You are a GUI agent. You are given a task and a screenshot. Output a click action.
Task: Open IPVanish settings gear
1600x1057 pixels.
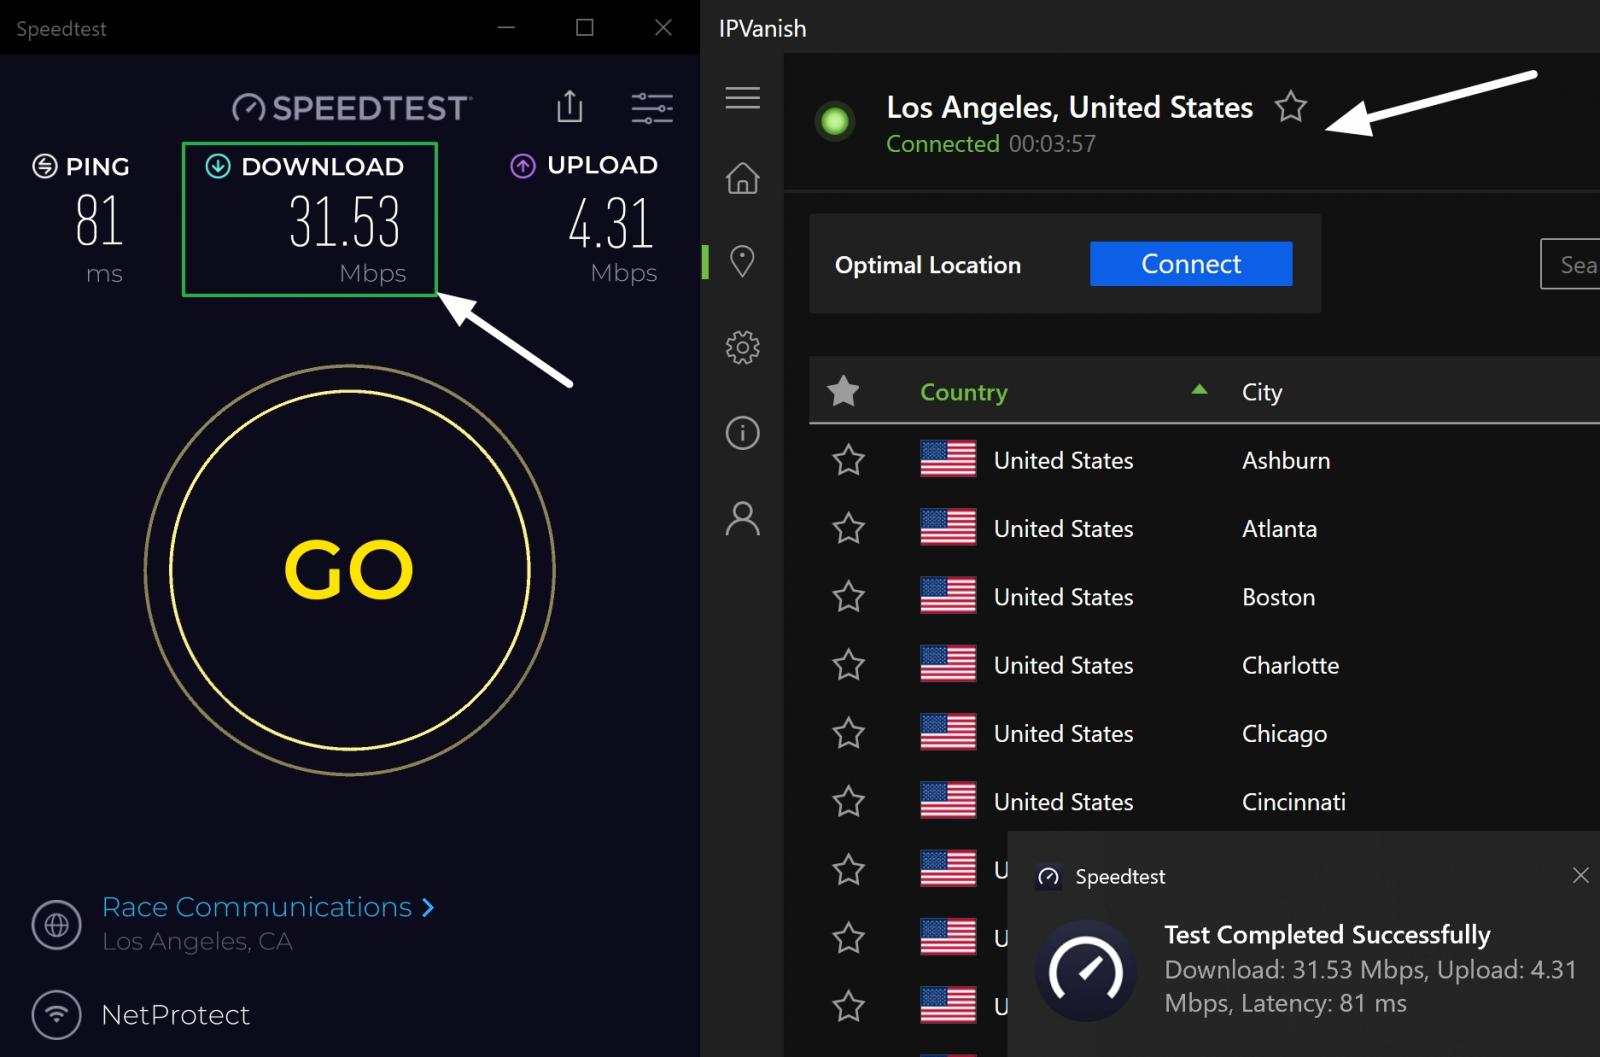pos(742,347)
